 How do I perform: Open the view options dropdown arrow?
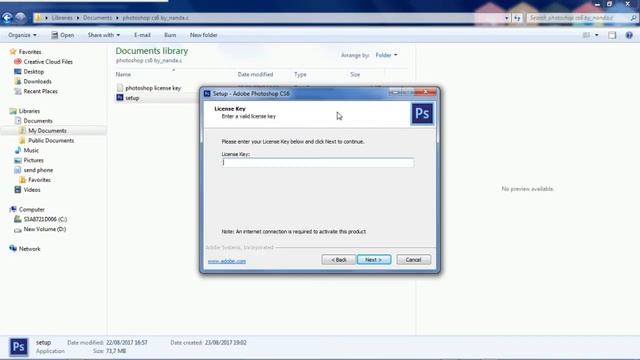[x=597, y=35]
